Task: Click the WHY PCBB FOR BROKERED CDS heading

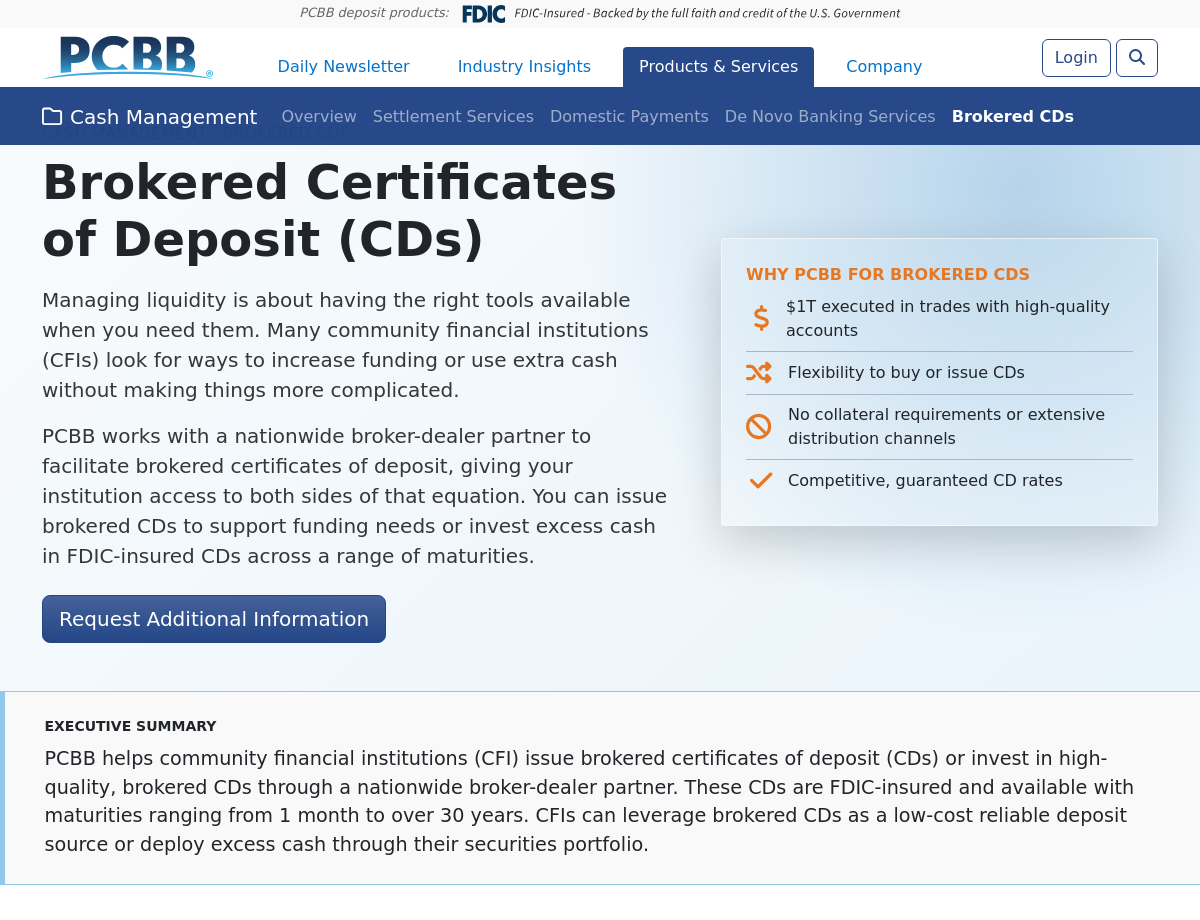Action: tap(888, 275)
